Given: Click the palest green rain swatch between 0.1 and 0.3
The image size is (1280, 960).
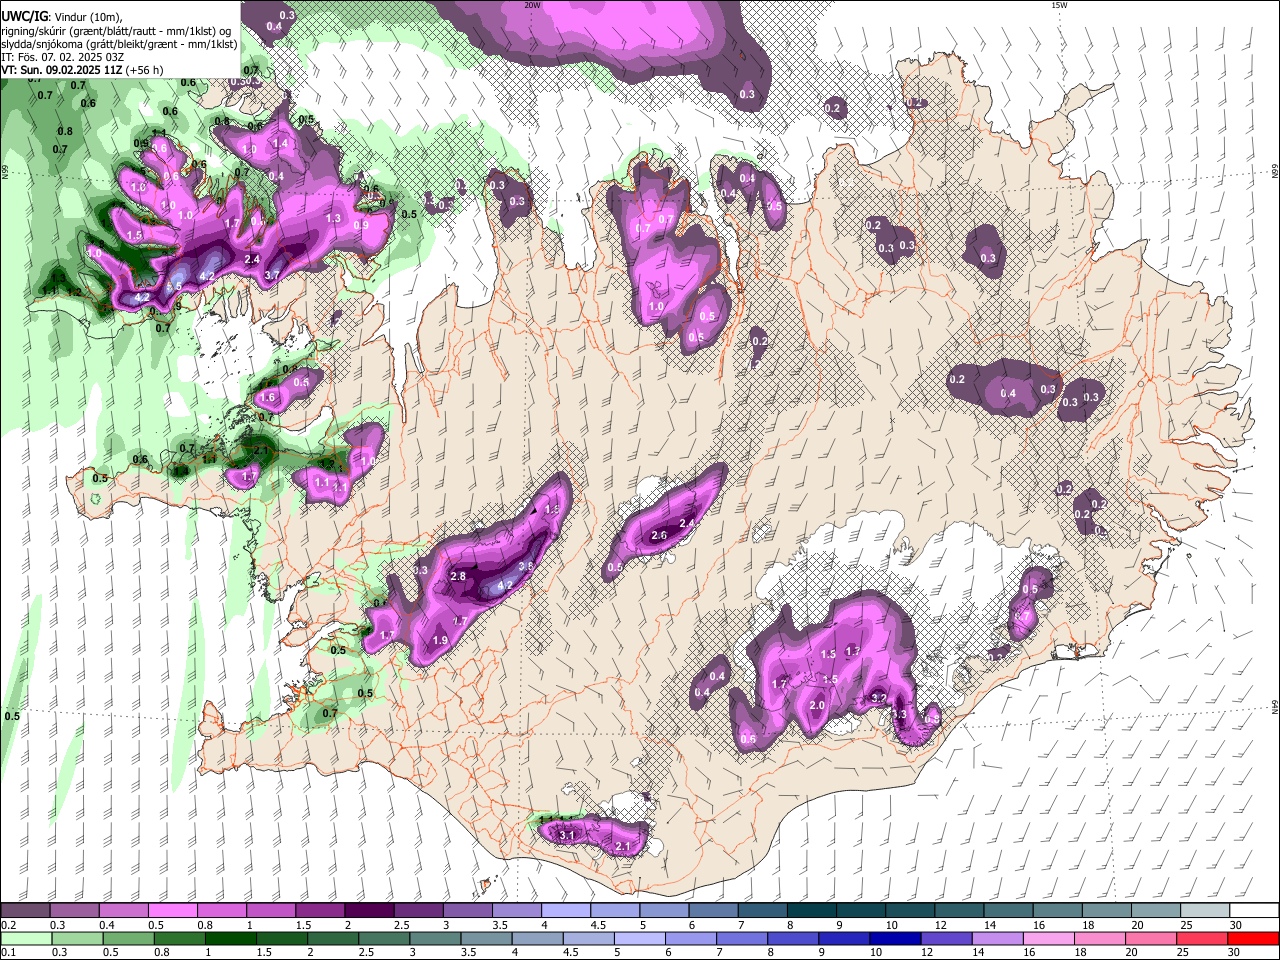Looking at the screenshot, I should coord(25,938).
